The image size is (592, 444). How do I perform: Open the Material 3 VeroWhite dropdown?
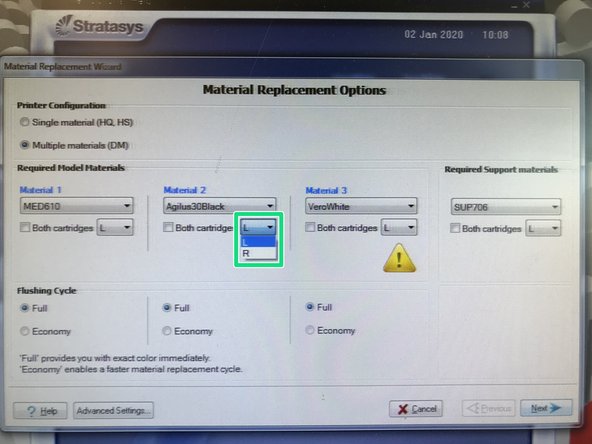(x=361, y=207)
